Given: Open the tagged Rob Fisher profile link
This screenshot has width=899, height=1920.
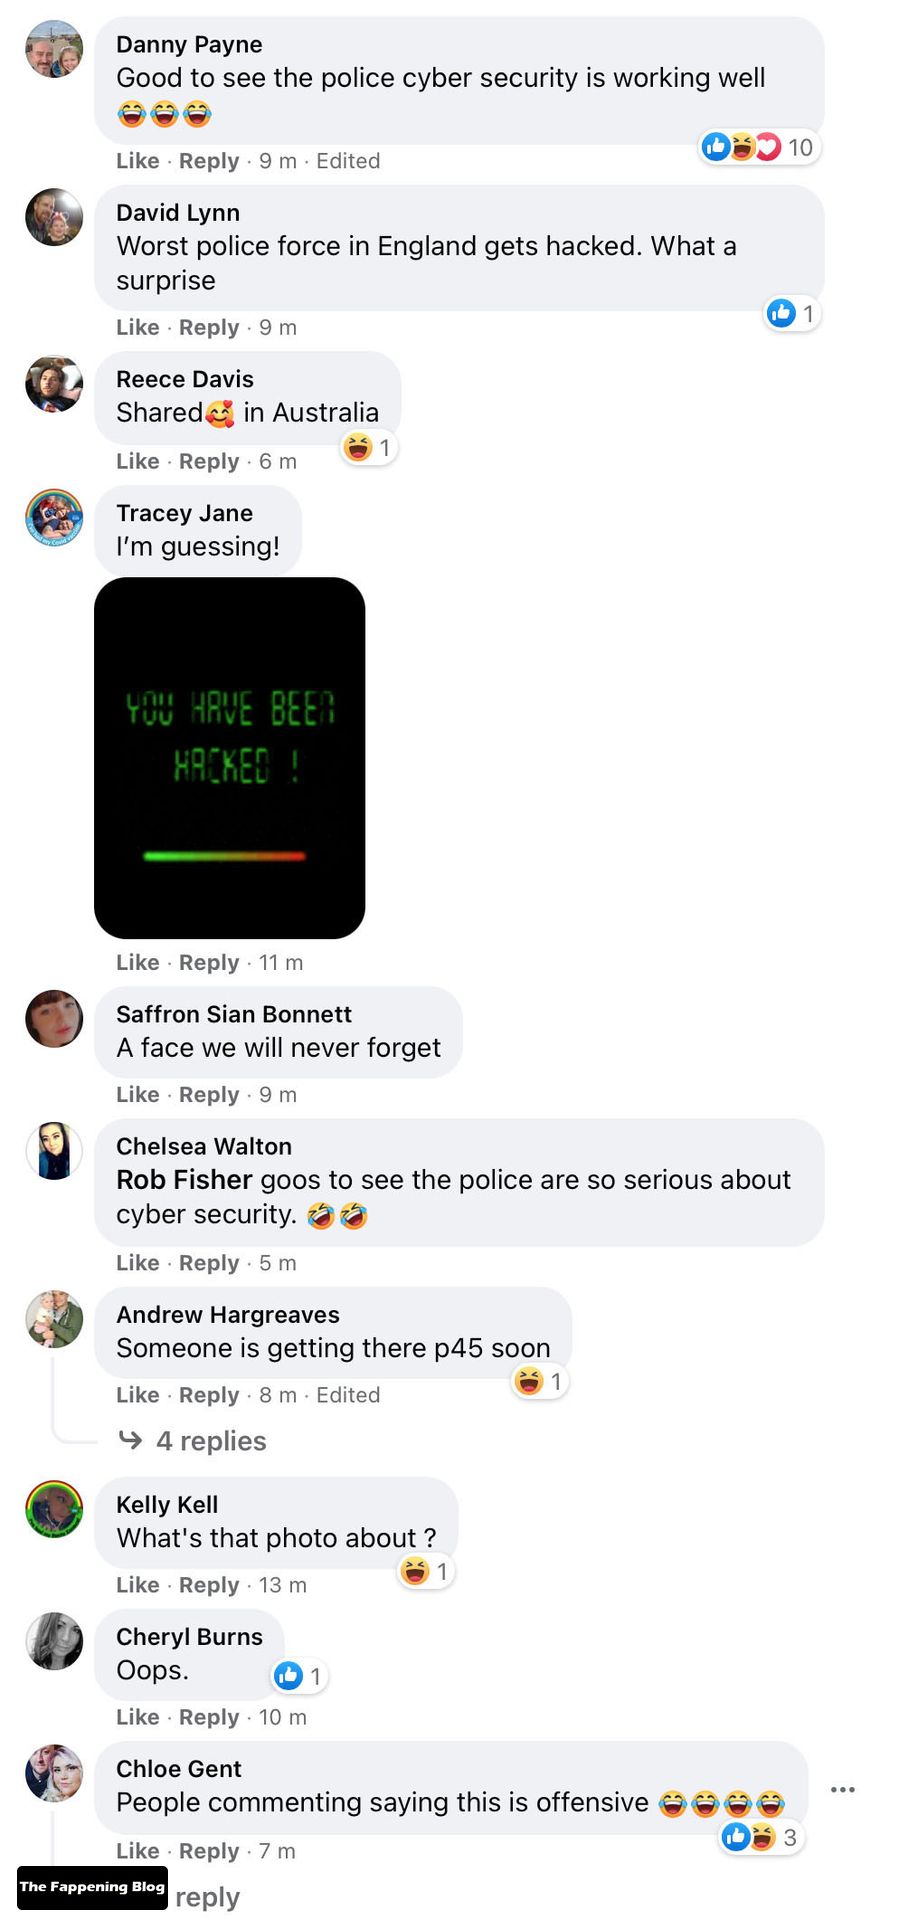Looking at the screenshot, I should coord(184,1180).
